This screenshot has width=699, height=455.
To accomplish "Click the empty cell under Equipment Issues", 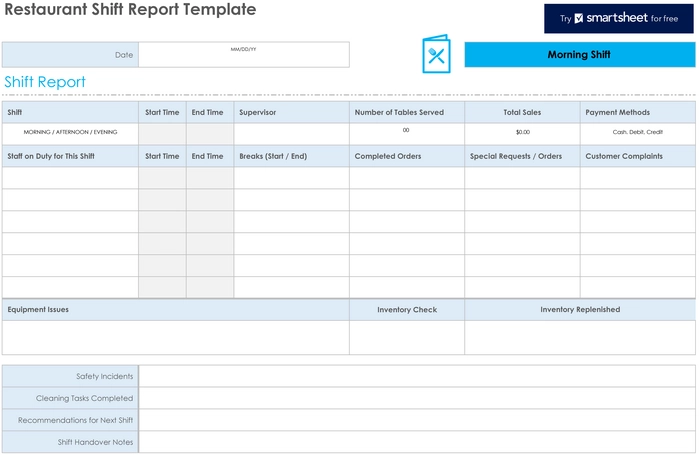I will pos(176,338).
